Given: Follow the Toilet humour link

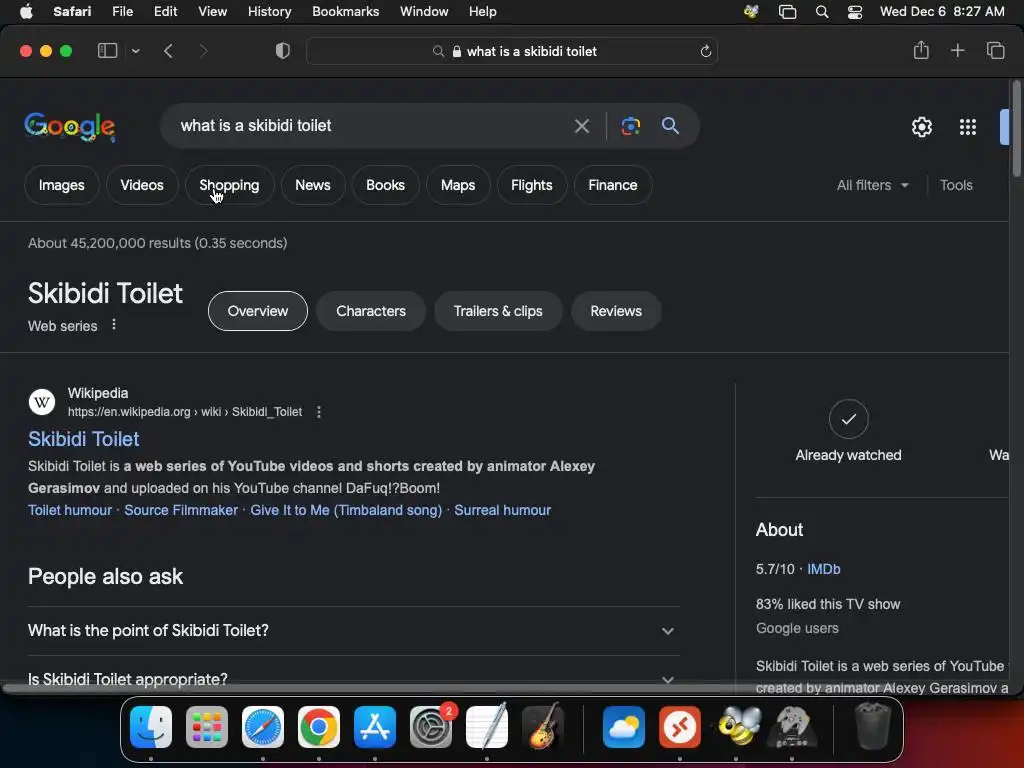Looking at the screenshot, I should [70, 510].
